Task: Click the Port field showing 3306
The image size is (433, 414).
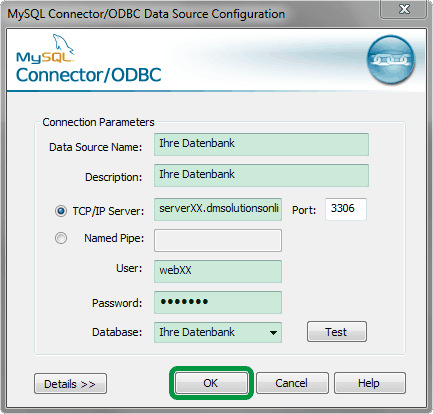Action: tap(346, 209)
